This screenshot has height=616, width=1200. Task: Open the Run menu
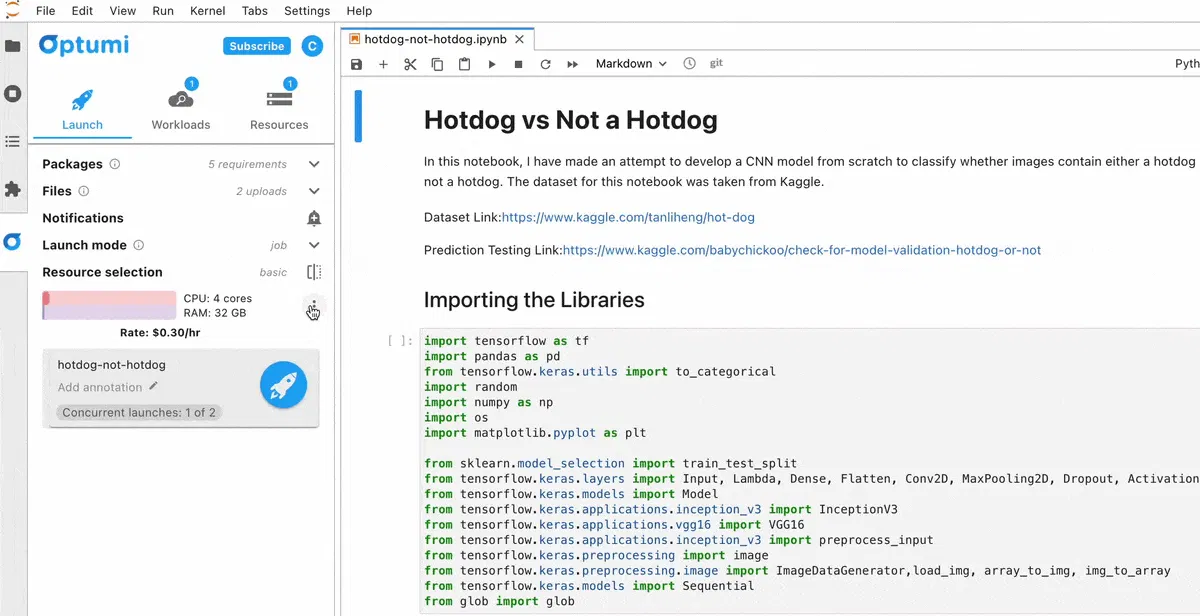(x=163, y=11)
